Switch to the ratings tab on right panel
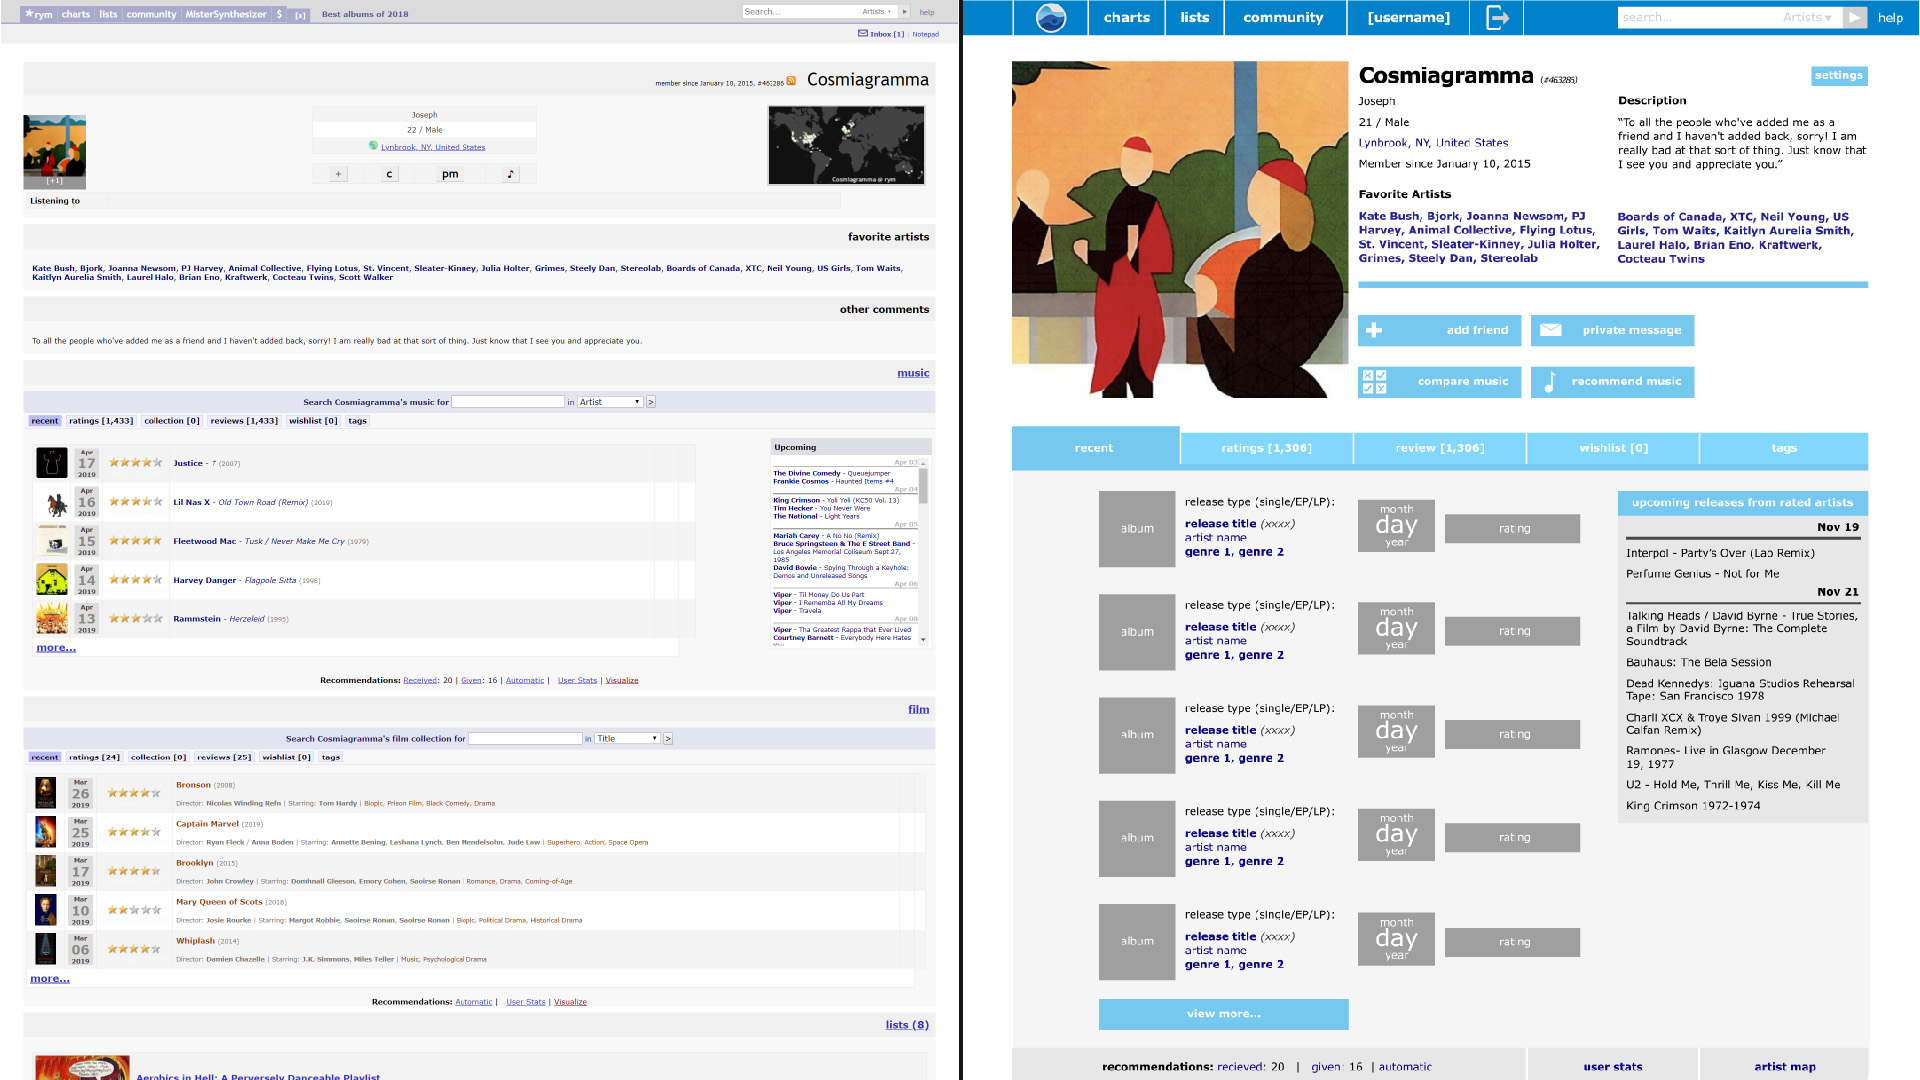 point(1266,447)
